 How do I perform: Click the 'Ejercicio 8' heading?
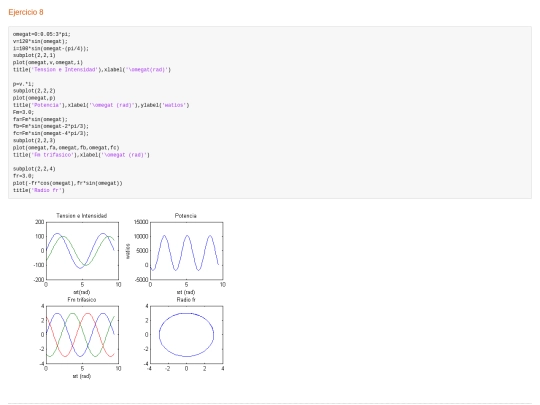26,12
